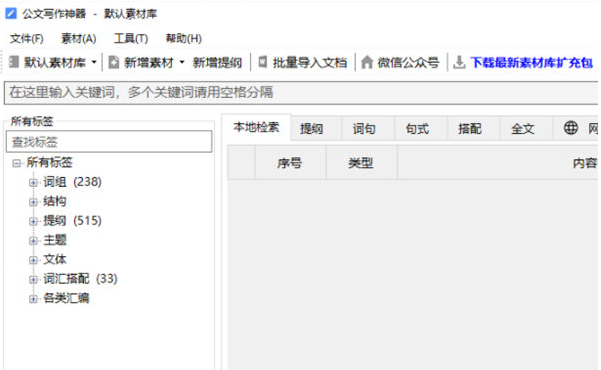Open the 素材(A) menu
The image size is (601, 370).
(79, 38)
